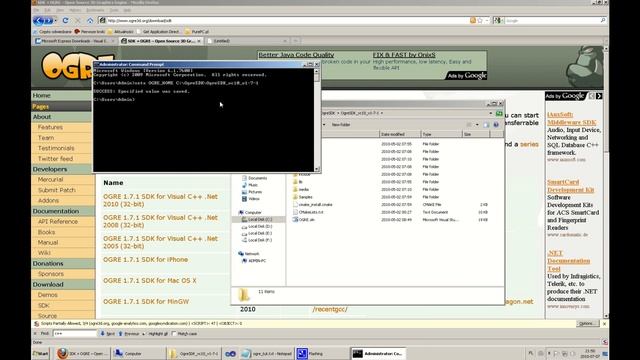The height and width of the screenshot is (360, 640).
Task: Click the Start button
Action: [41, 353]
